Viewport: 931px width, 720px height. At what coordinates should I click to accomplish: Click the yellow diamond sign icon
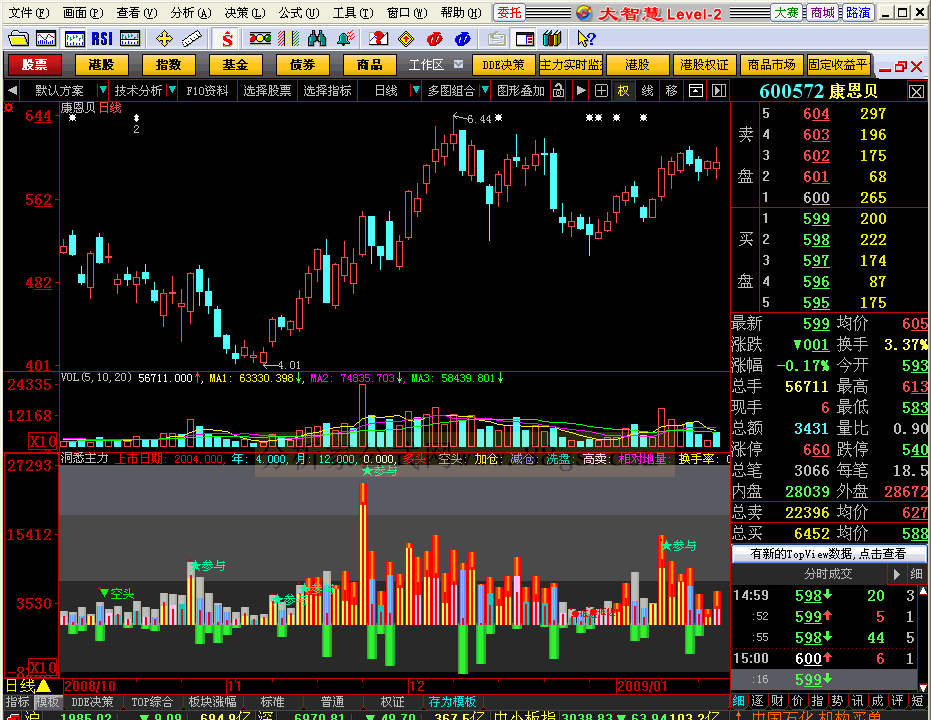tap(406, 39)
